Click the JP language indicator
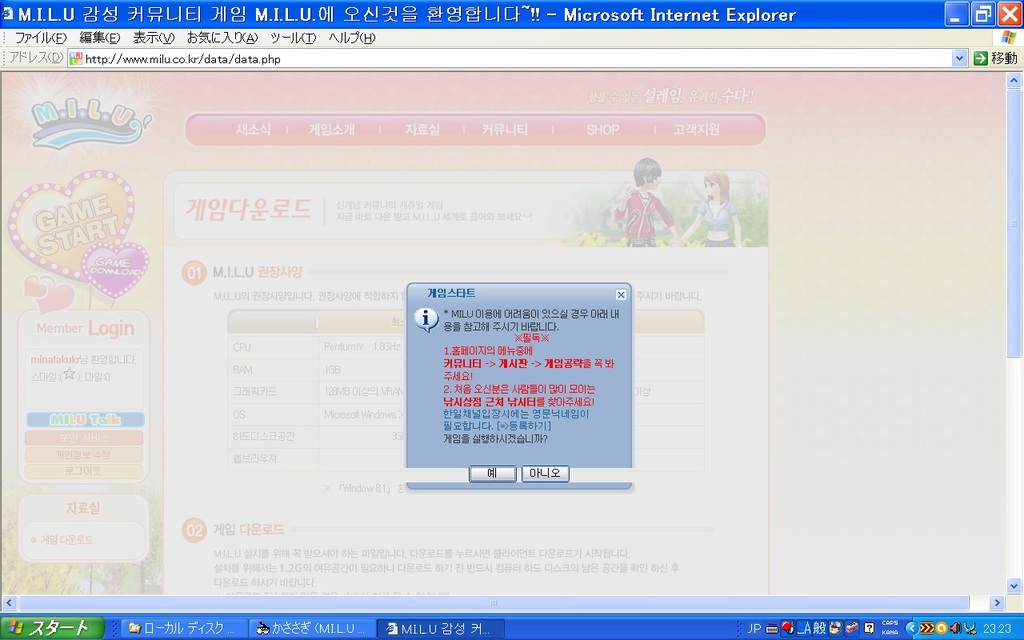Image resolution: width=1024 pixels, height=640 pixels. click(x=754, y=628)
